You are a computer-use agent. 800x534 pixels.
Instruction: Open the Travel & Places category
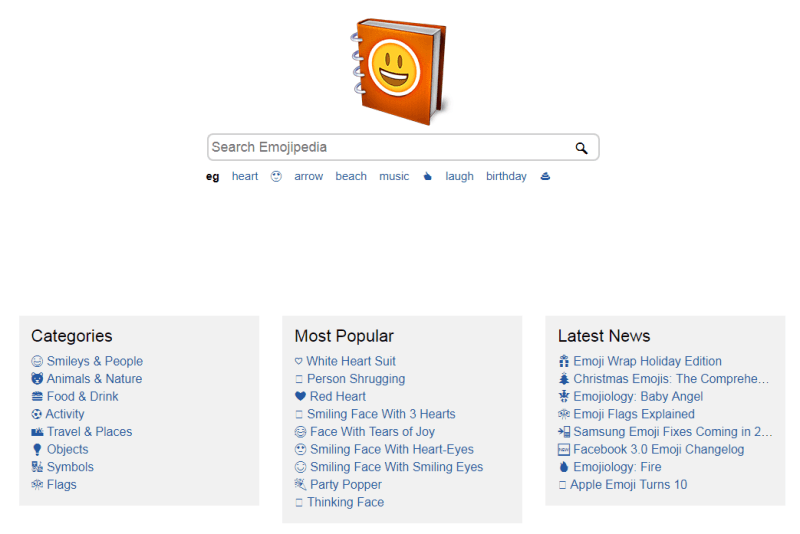click(x=89, y=432)
